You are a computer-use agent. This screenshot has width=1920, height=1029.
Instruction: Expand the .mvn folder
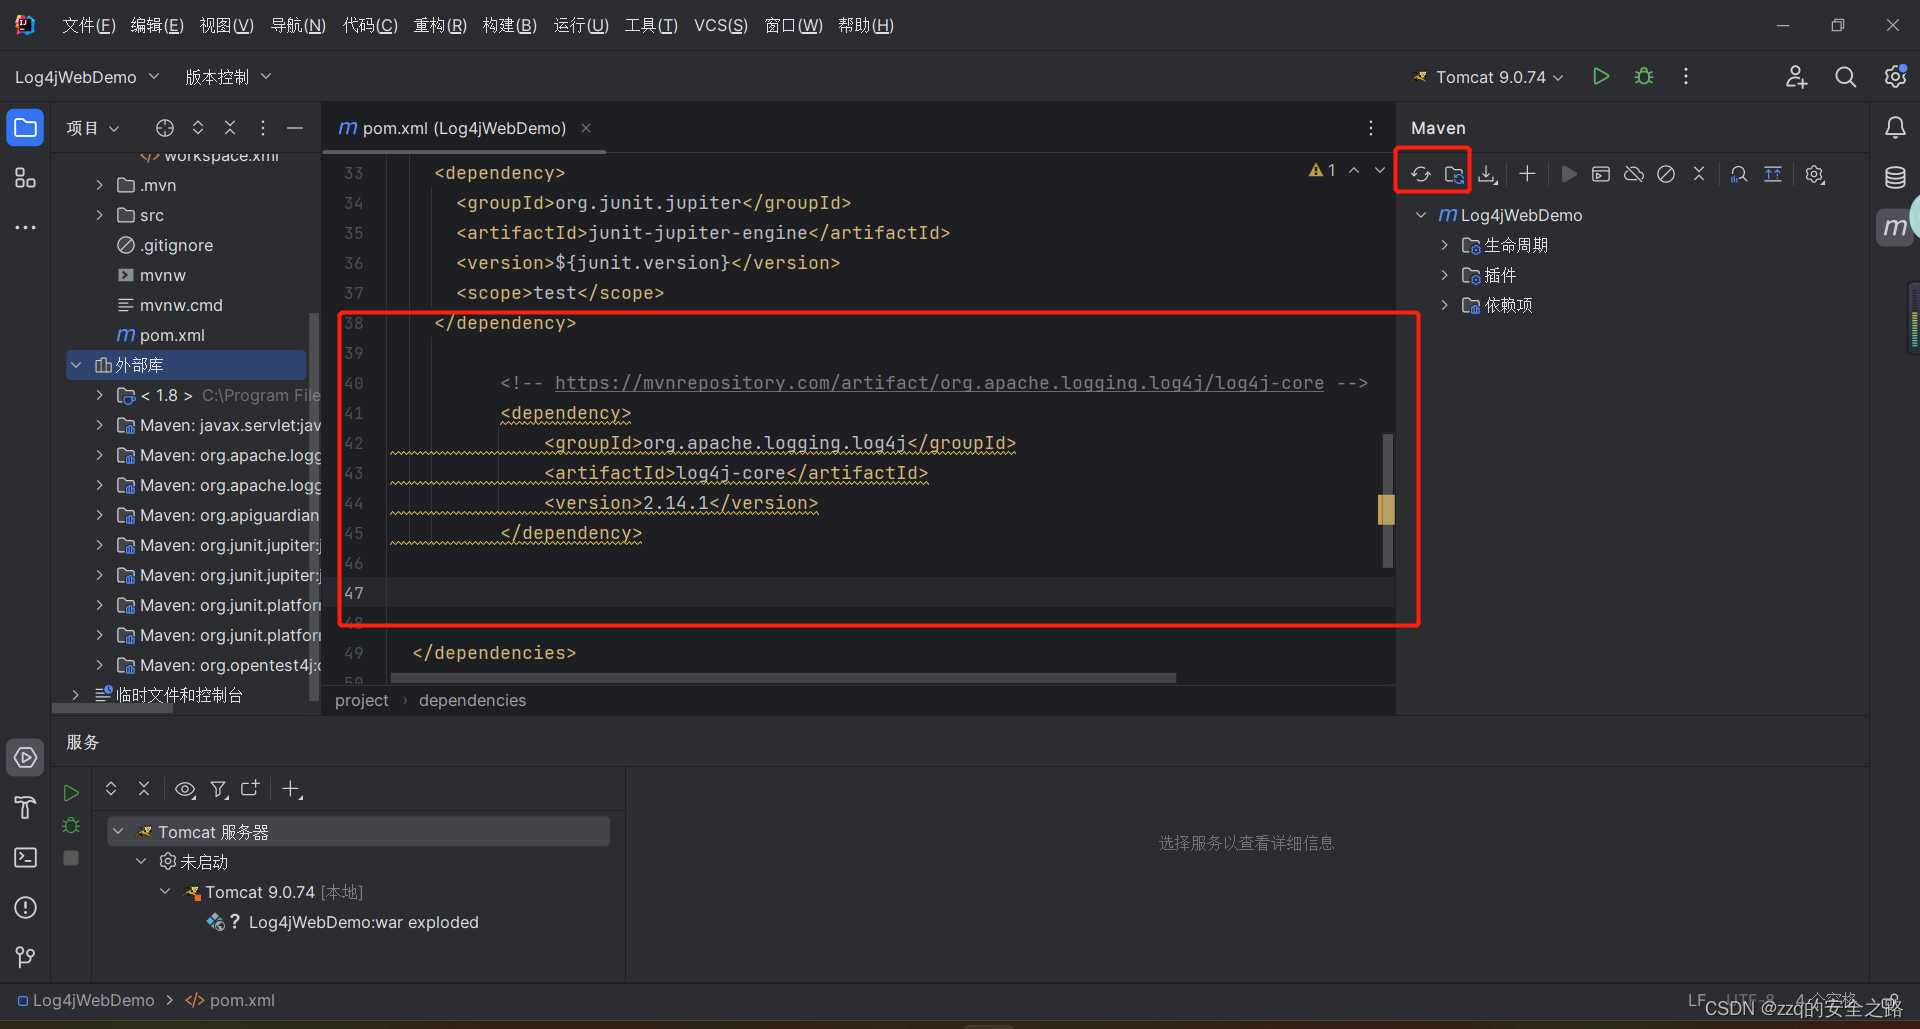(x=99, y=185)
